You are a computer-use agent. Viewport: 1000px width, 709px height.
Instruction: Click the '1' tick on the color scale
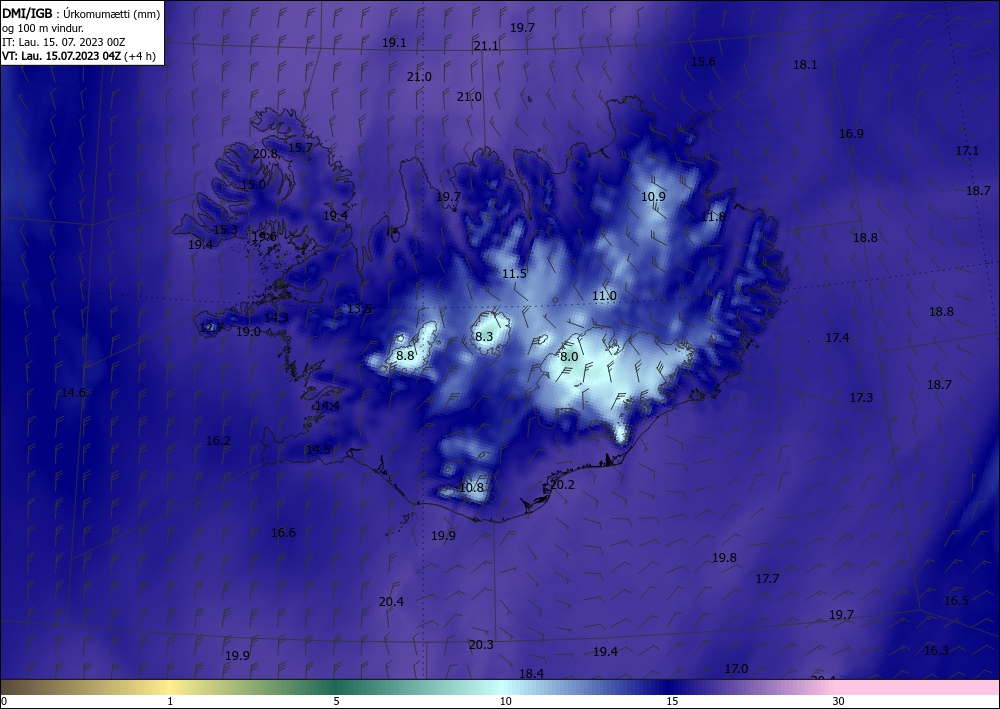[x=170, y=702]
